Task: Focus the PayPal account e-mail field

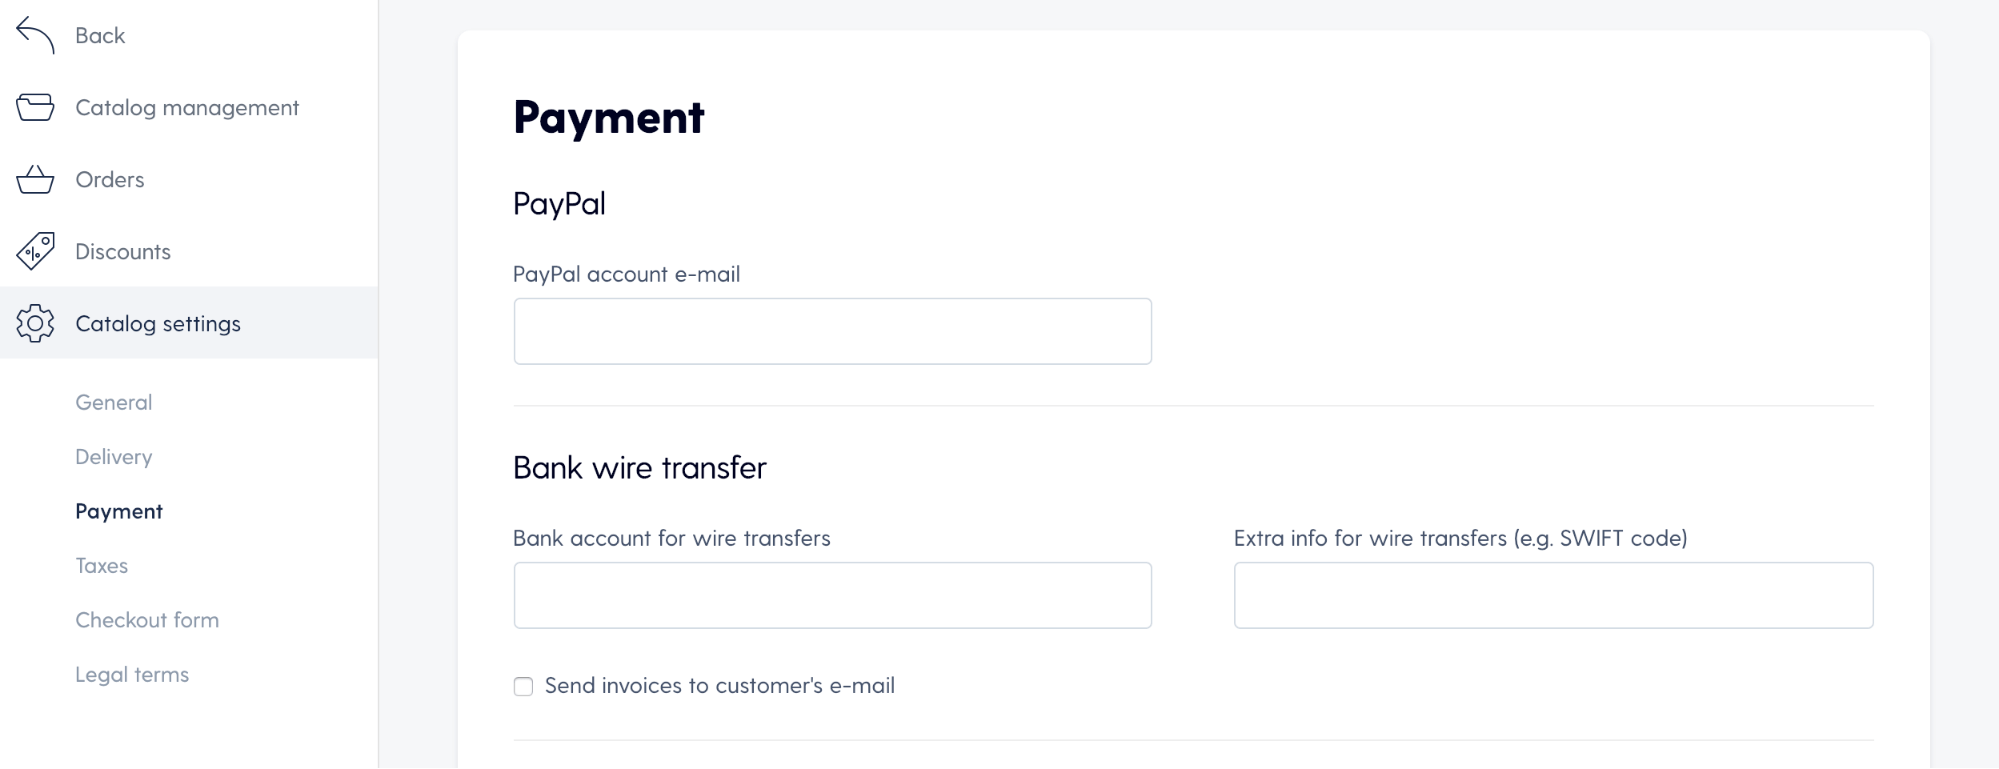Action: (832, 331)
